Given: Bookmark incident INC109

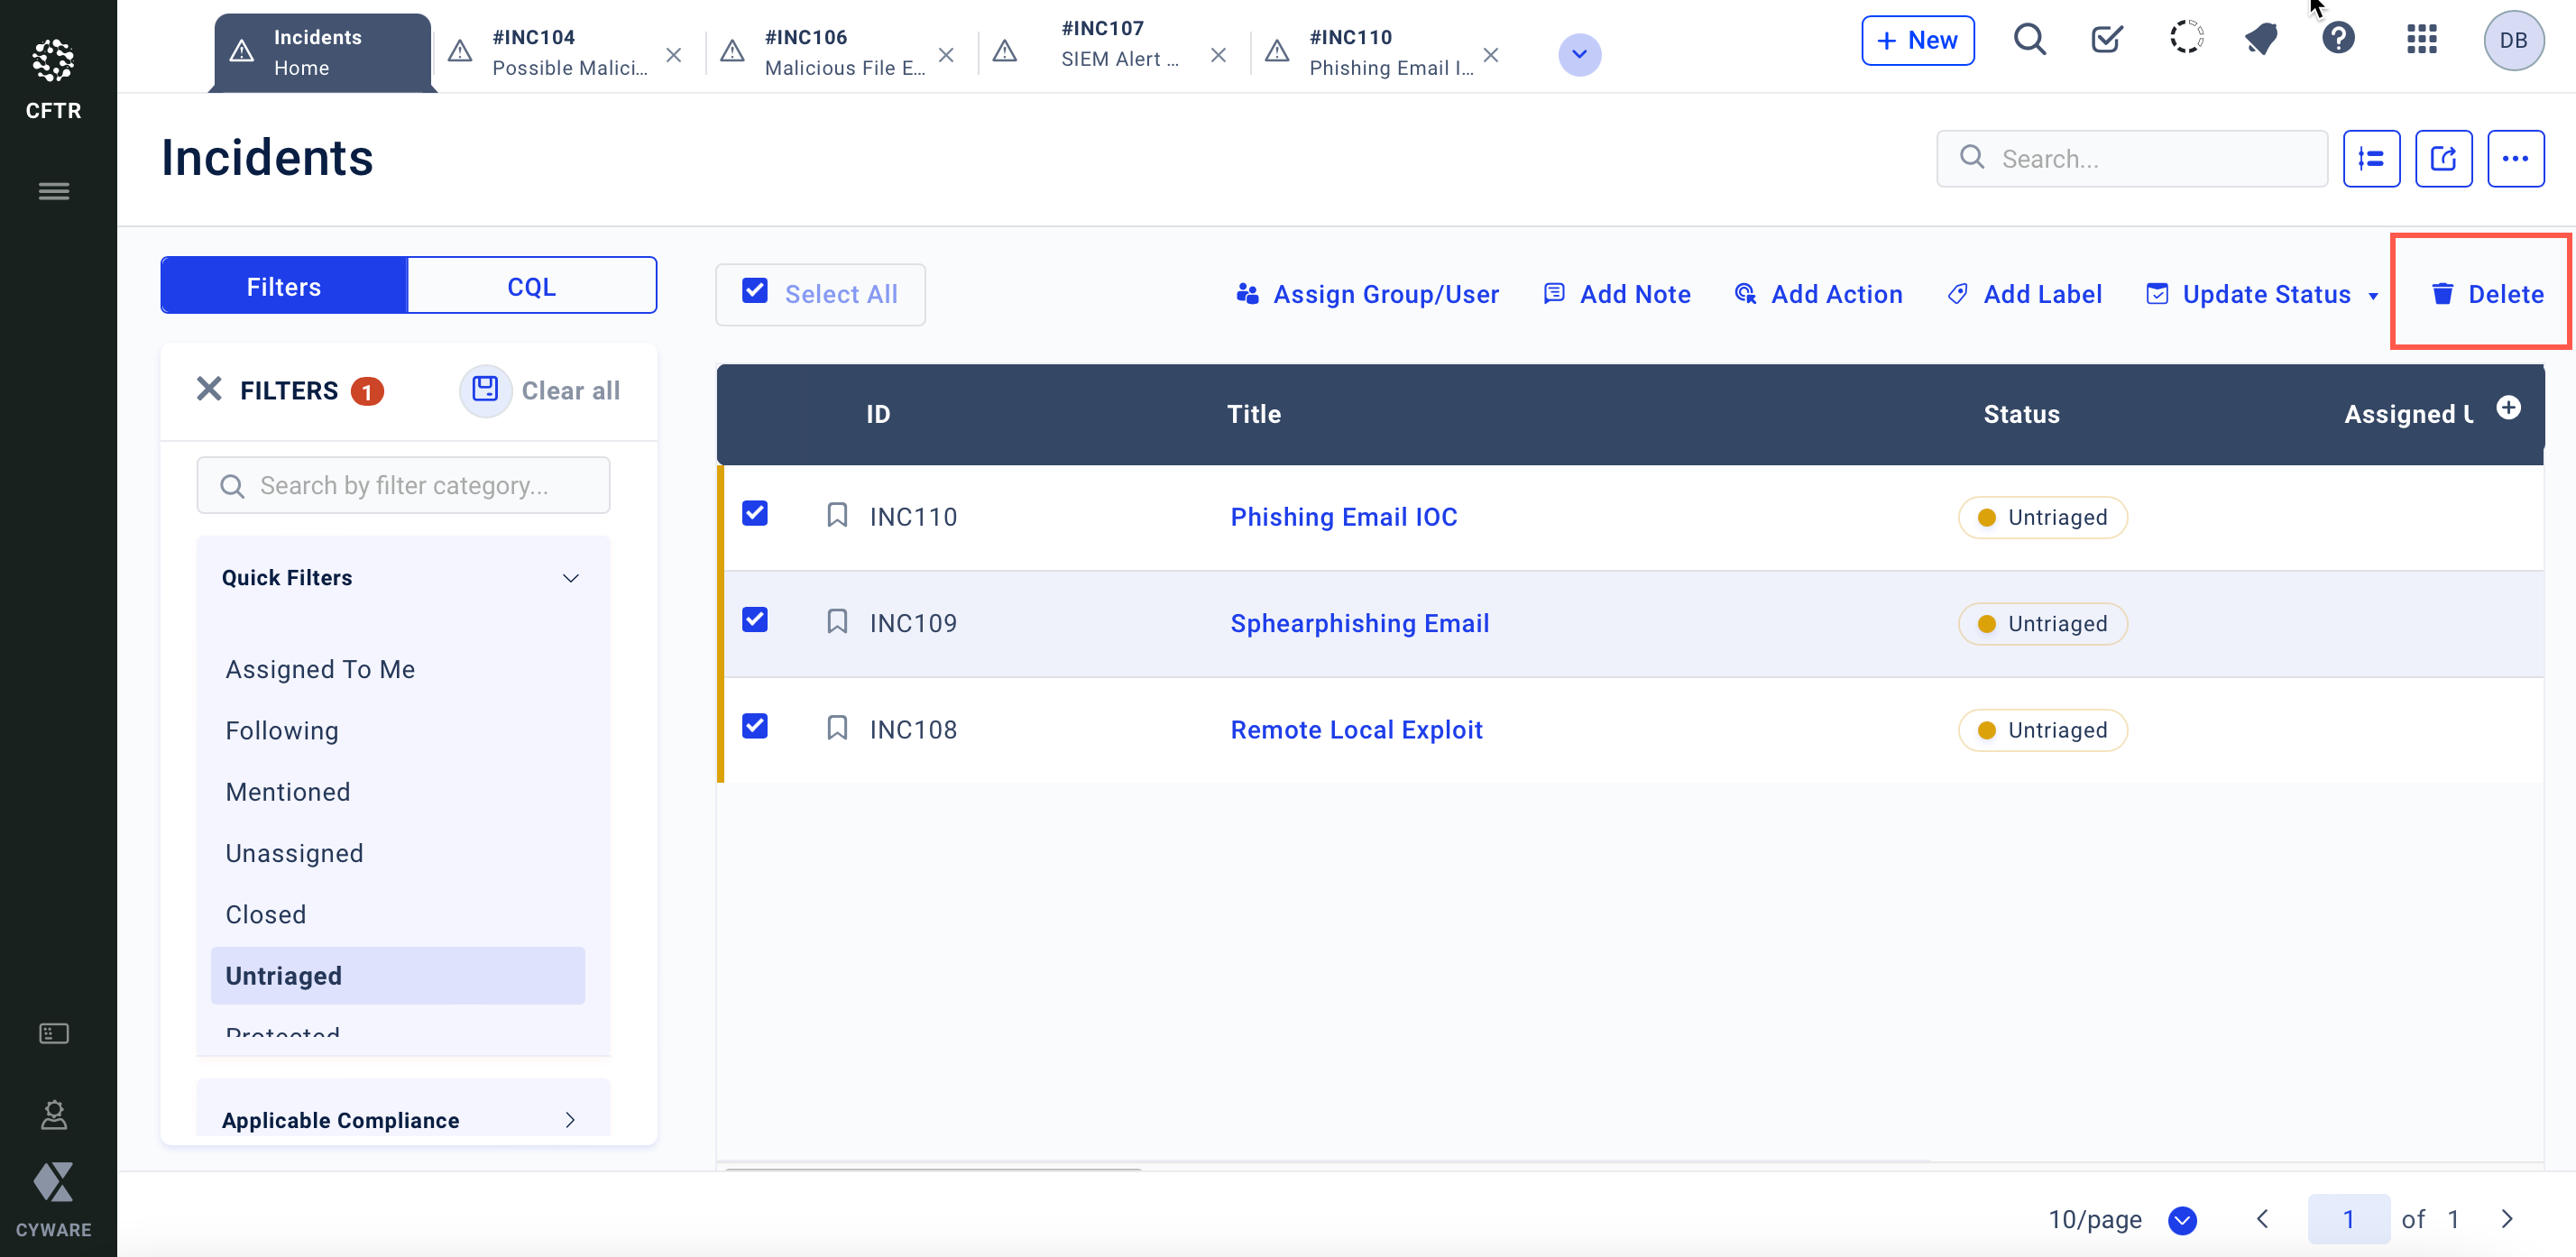Looking at the screenshot, I should coord(837,622).
